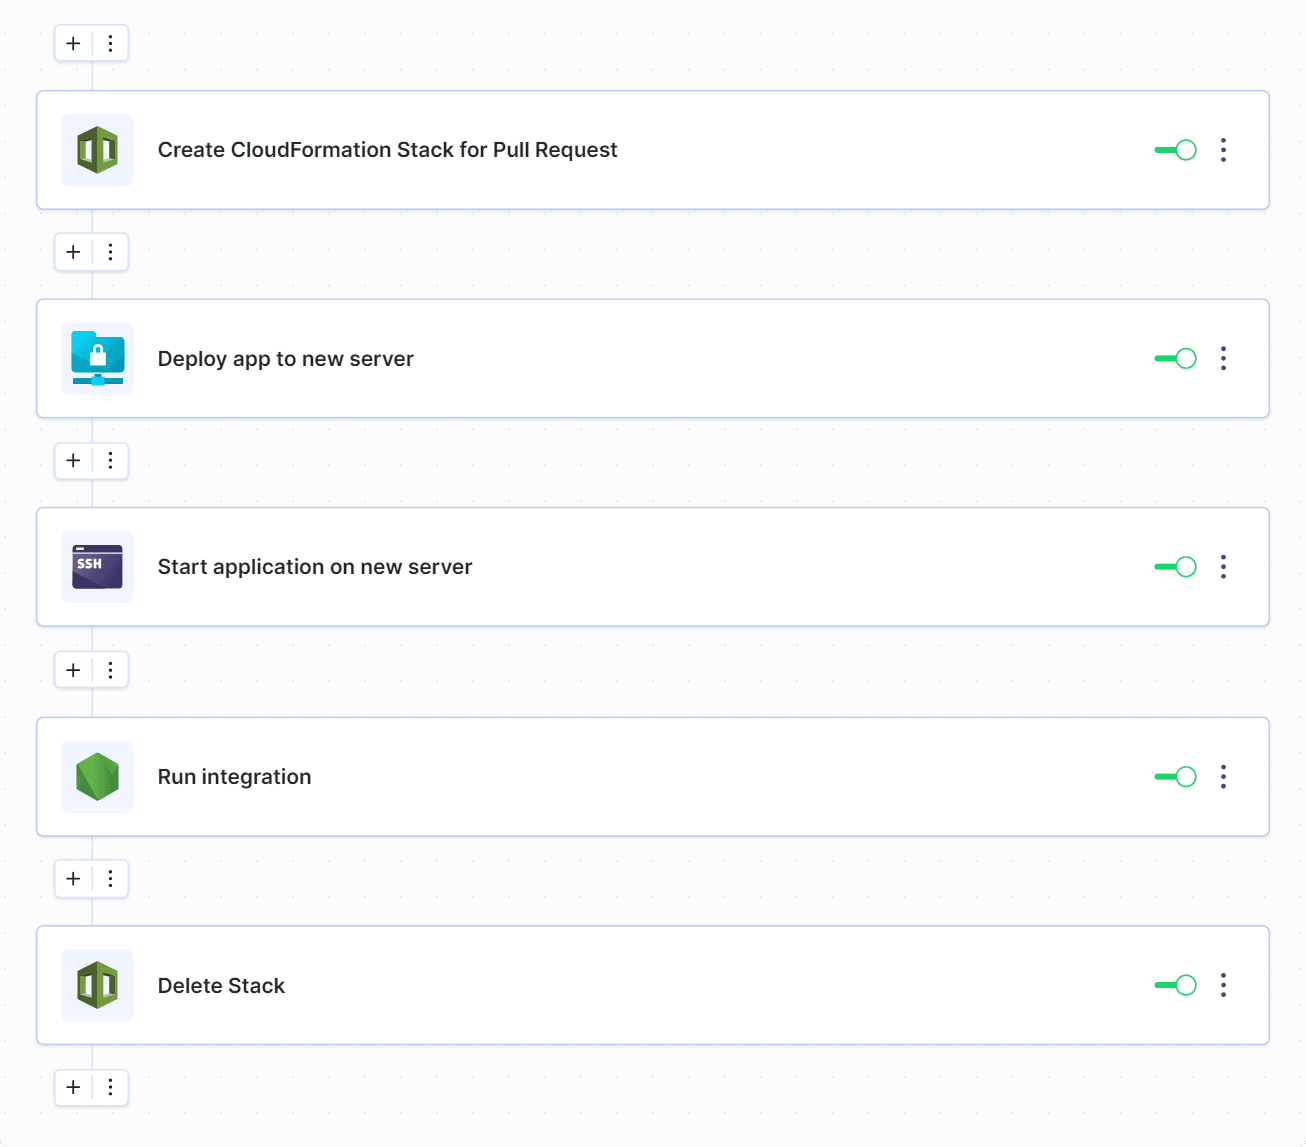Add an action between Start application and Run integration

[x=73, y=670]
